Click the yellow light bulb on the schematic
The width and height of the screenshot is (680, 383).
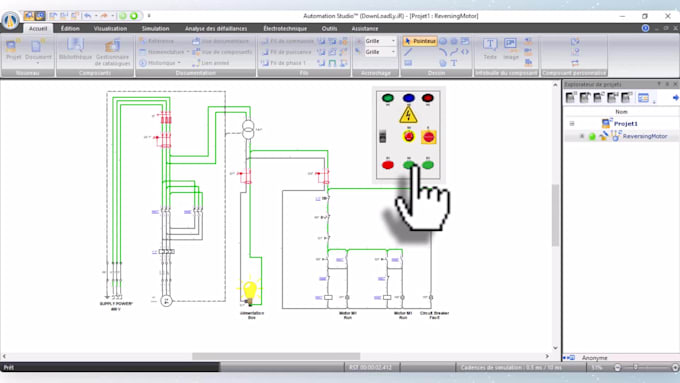click(x=250, y=291)
